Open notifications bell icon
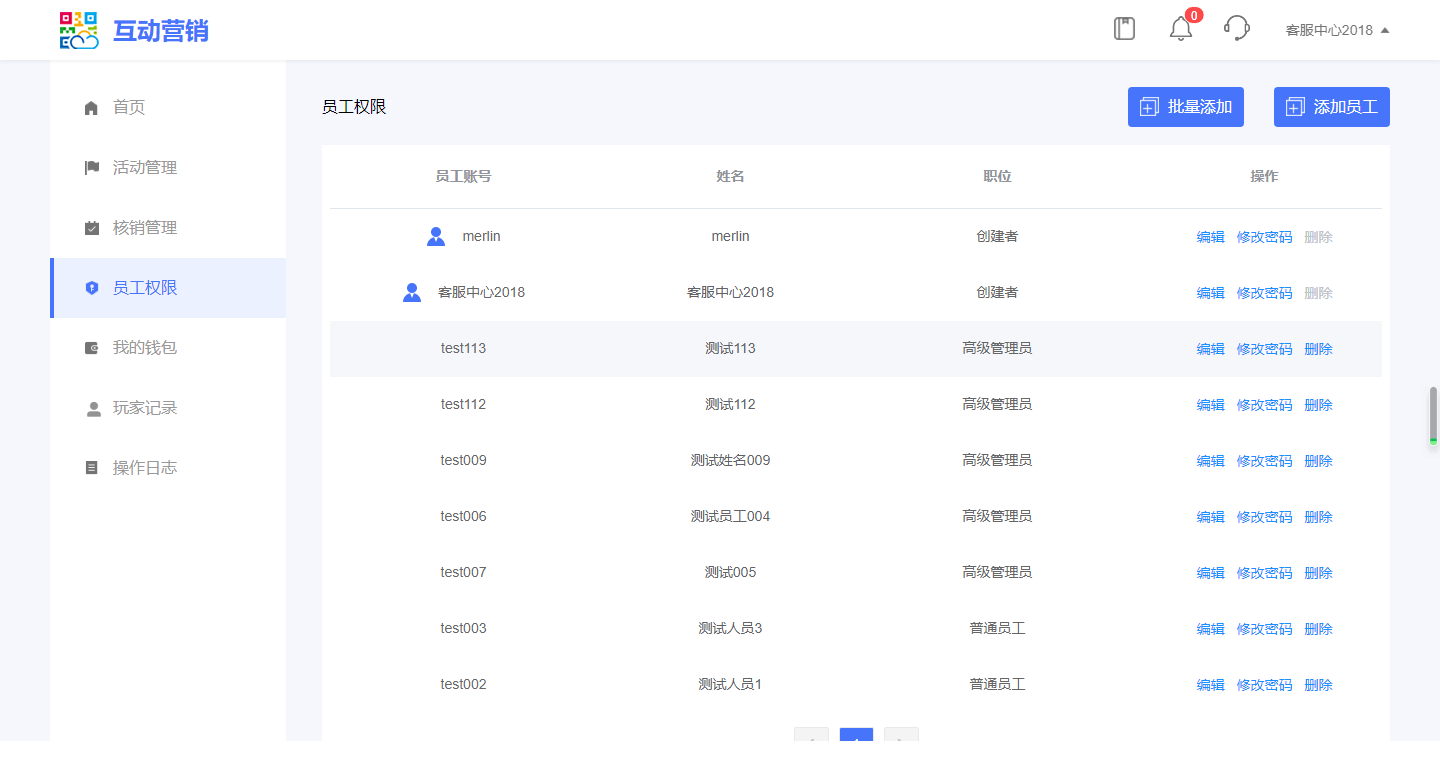The image size is (1440, 757). (x=1181, y=29)
